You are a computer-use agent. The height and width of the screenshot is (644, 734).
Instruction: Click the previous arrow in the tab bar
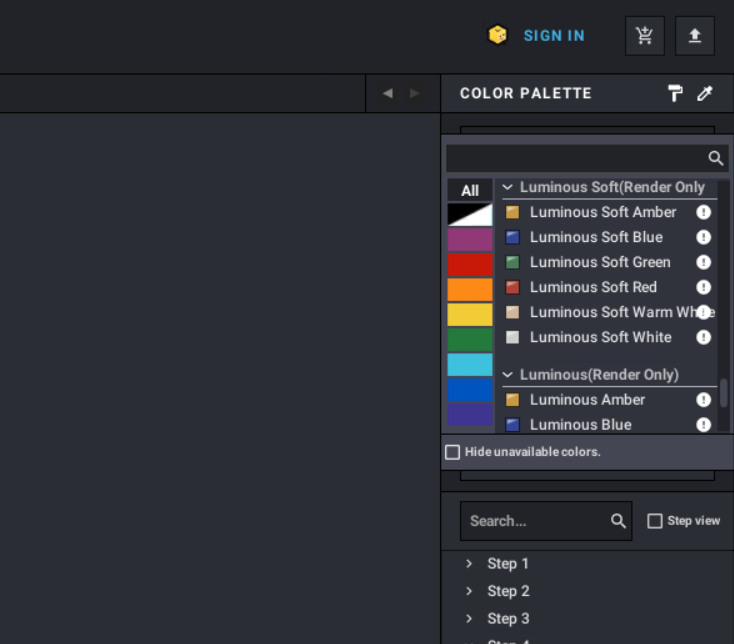coord(387,93)
